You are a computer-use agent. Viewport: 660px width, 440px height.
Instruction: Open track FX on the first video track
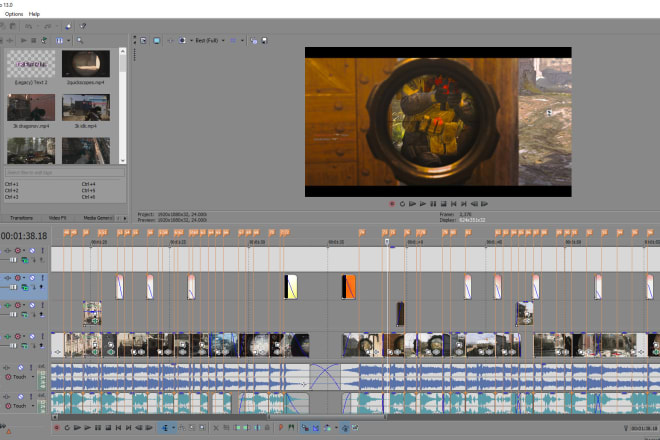[8, 251]
